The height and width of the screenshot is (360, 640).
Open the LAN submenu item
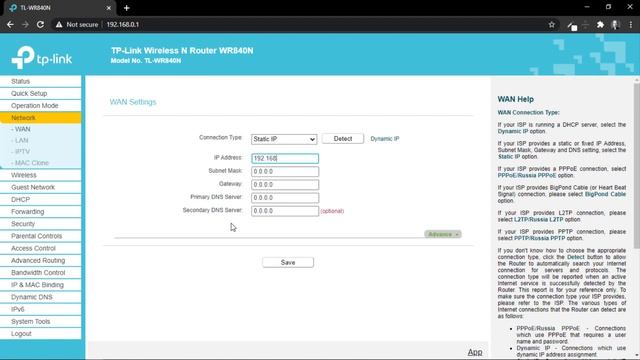click(x=20, y=140)
